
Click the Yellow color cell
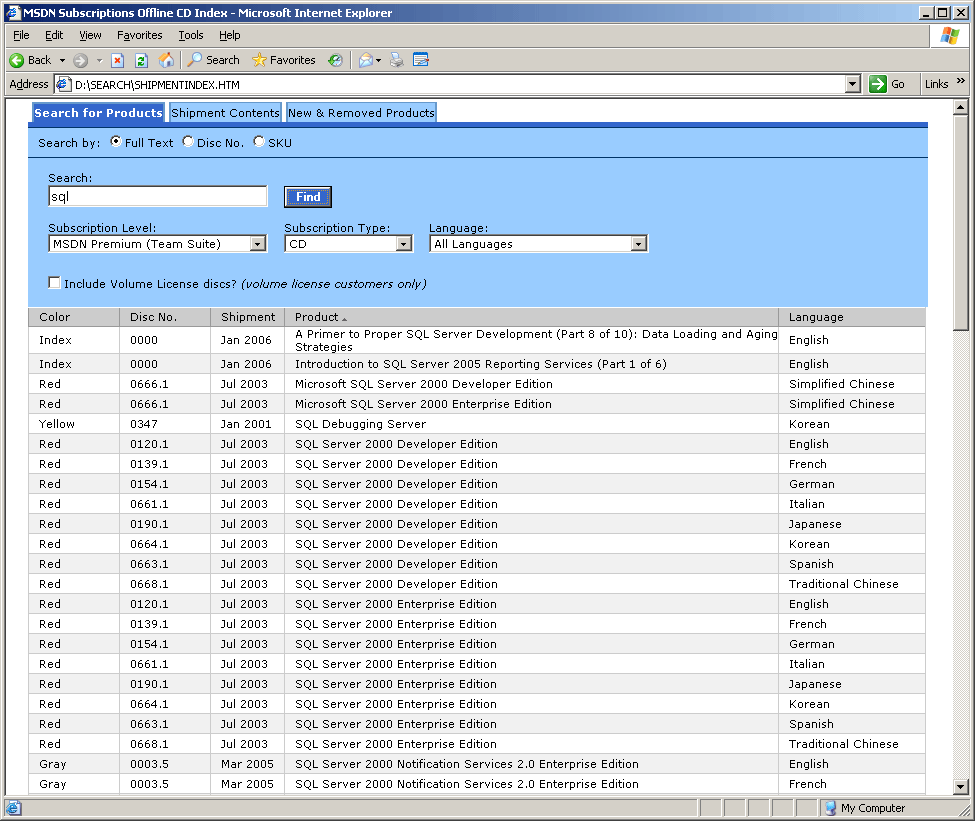74,424
